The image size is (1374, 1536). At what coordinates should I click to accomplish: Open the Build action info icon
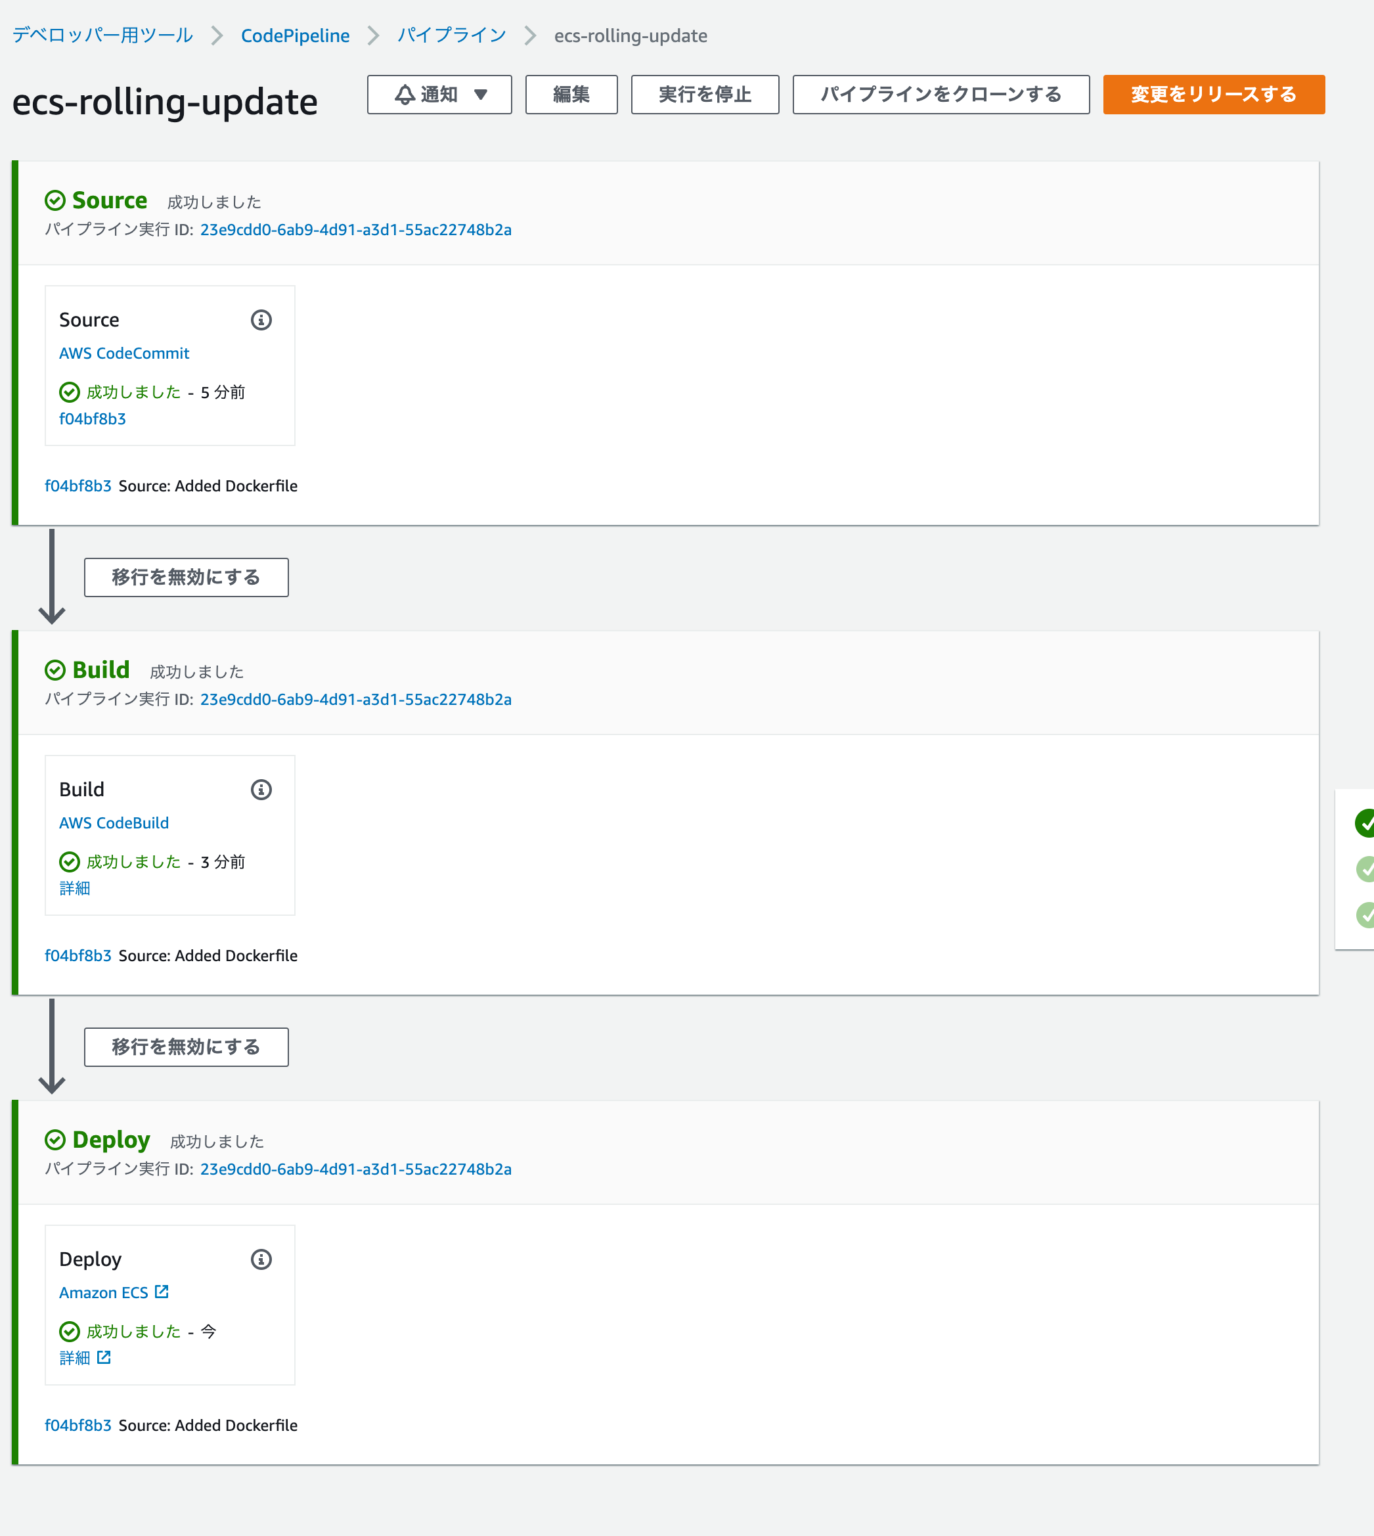click(261, 789)
